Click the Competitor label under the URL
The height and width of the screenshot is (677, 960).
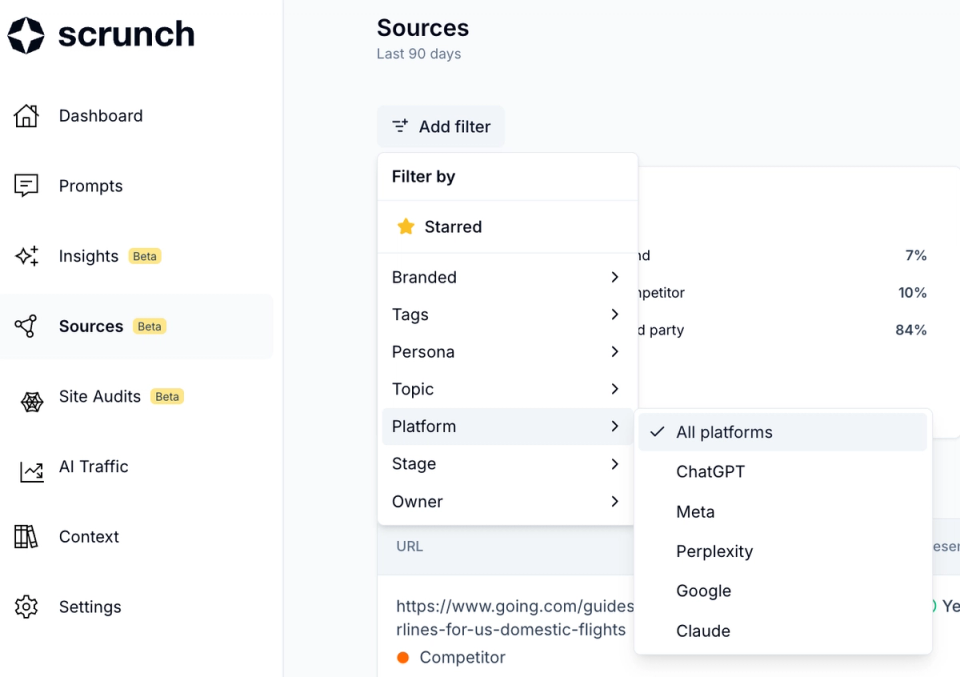coord(462,657)
